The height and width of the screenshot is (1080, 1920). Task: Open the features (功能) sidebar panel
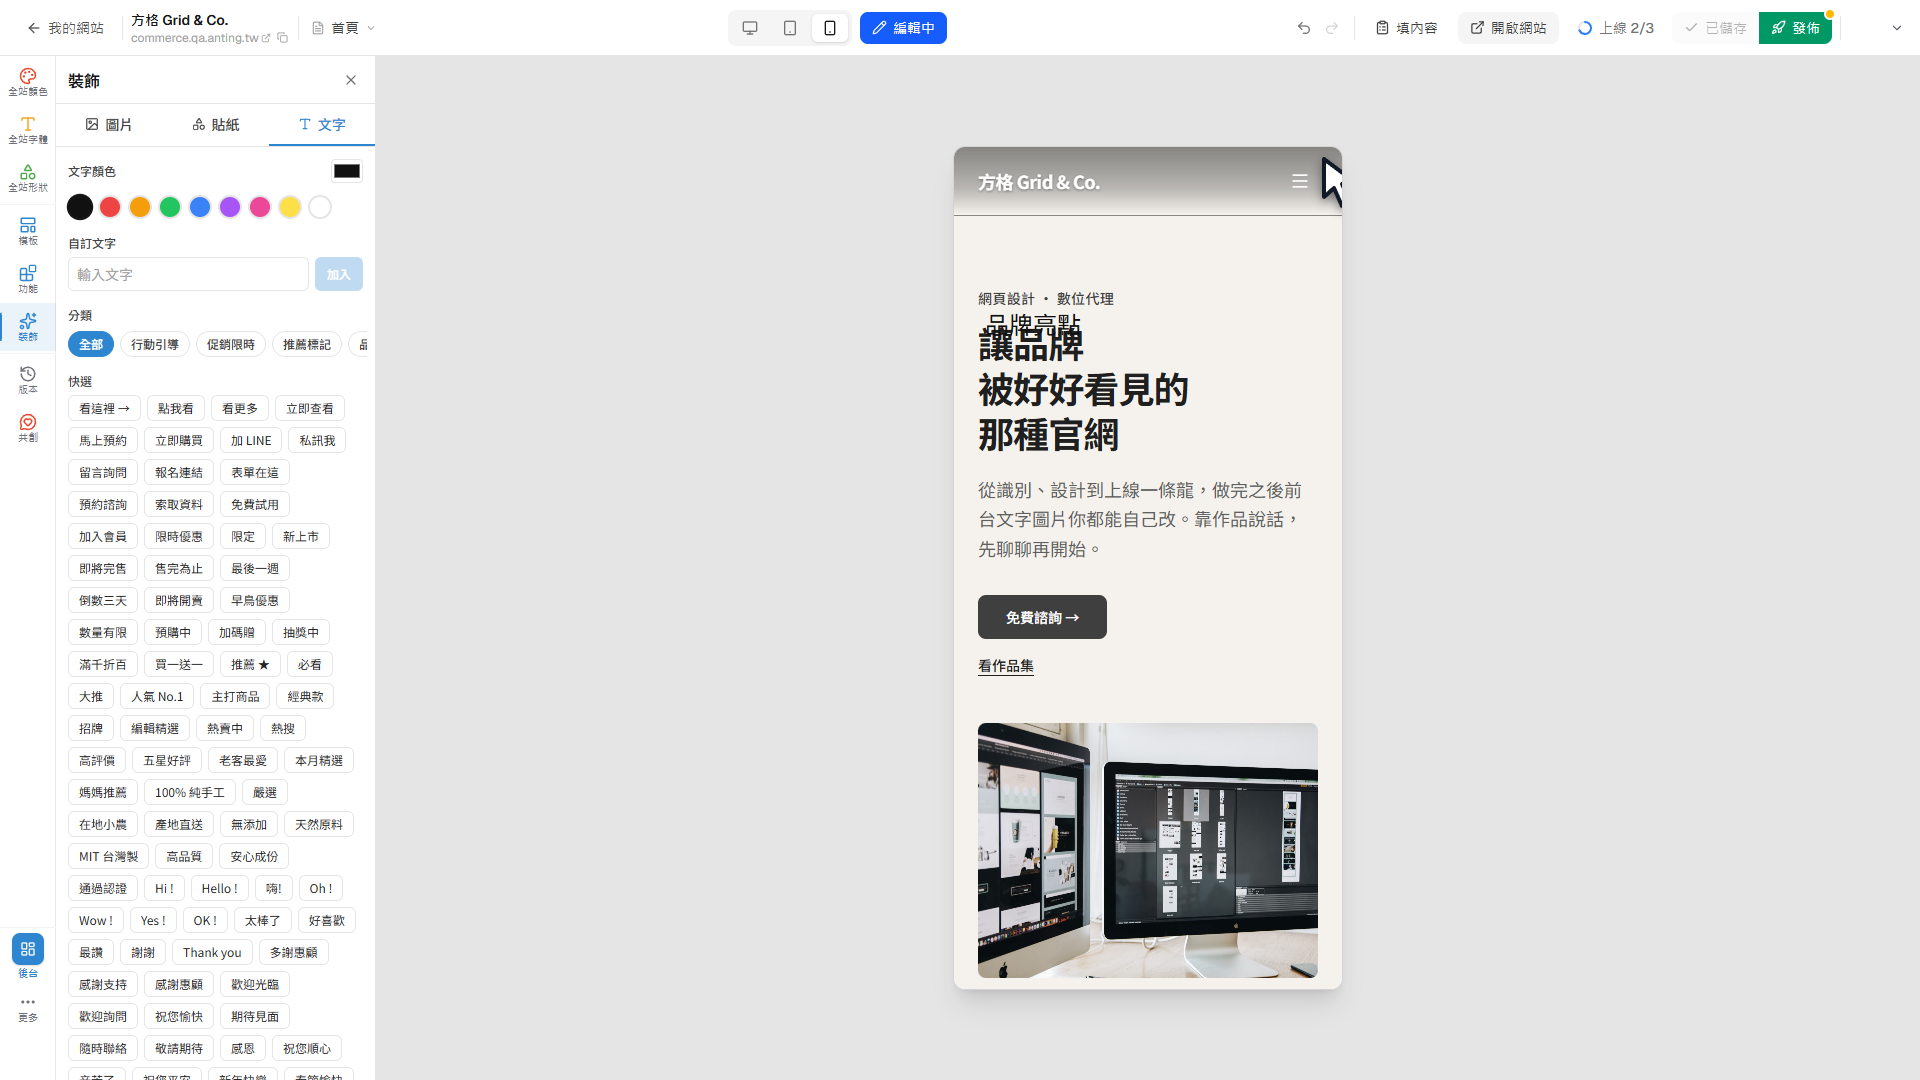click(28, 279)
